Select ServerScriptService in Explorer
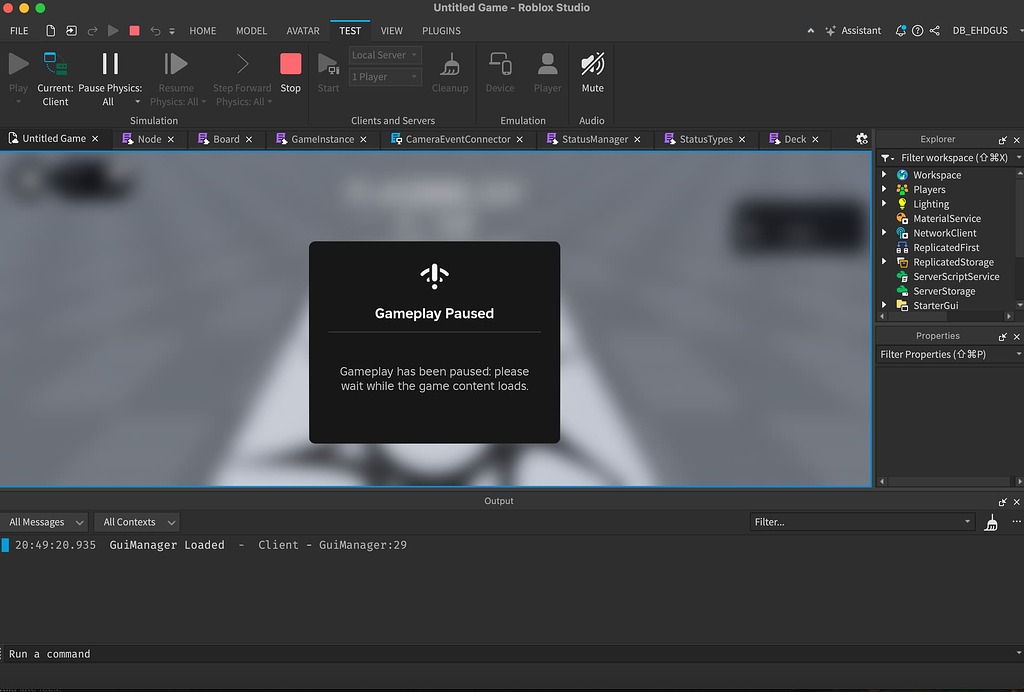Screen dimensions: 1024x692 coord(956,276)
